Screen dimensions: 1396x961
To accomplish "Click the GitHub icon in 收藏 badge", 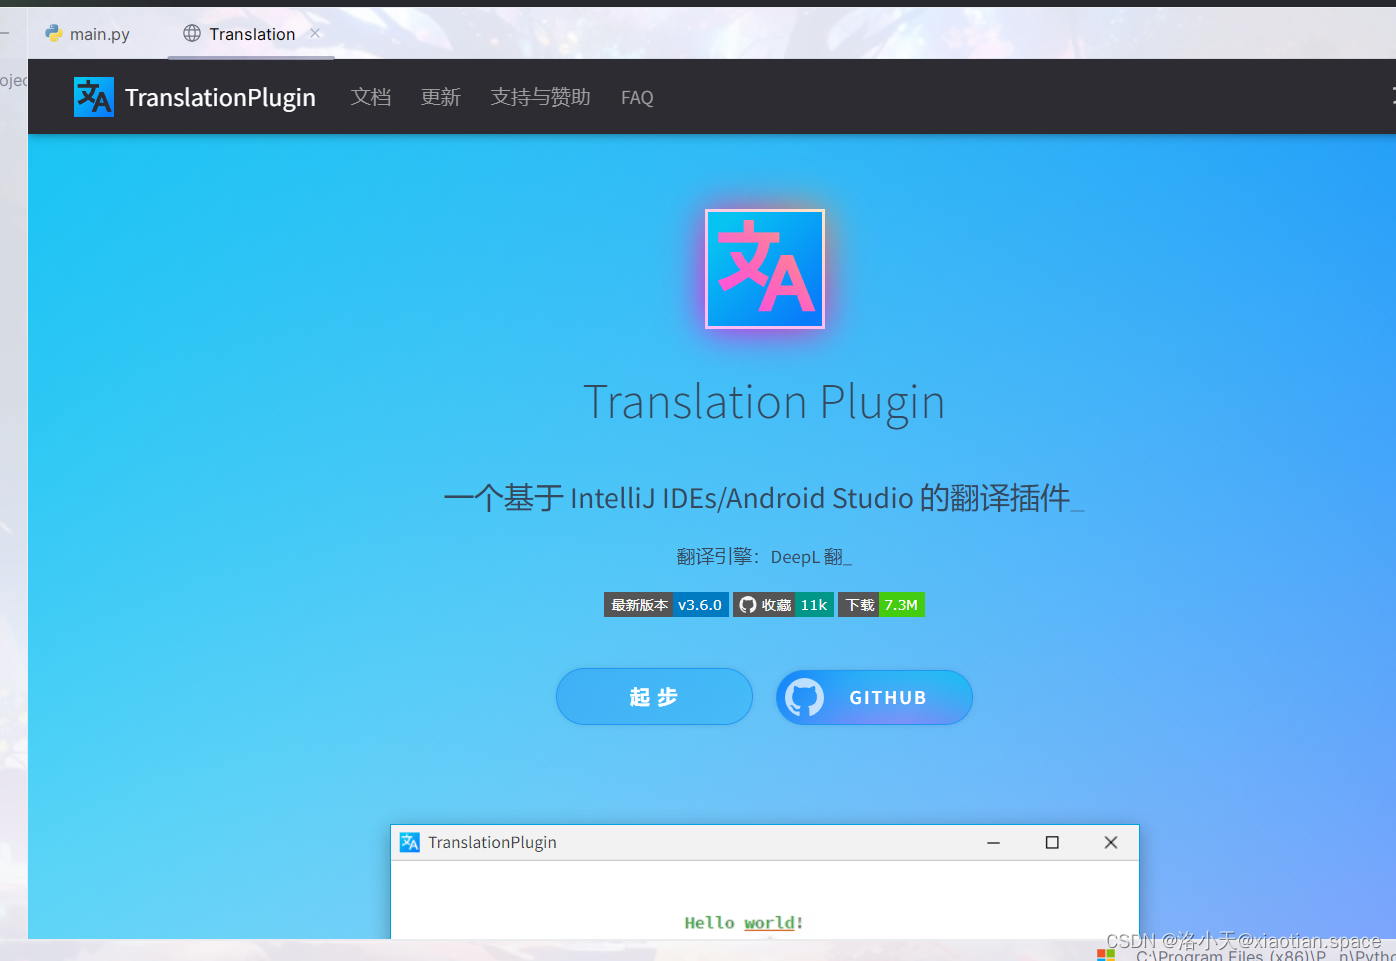I will click(x=748, y=605).
